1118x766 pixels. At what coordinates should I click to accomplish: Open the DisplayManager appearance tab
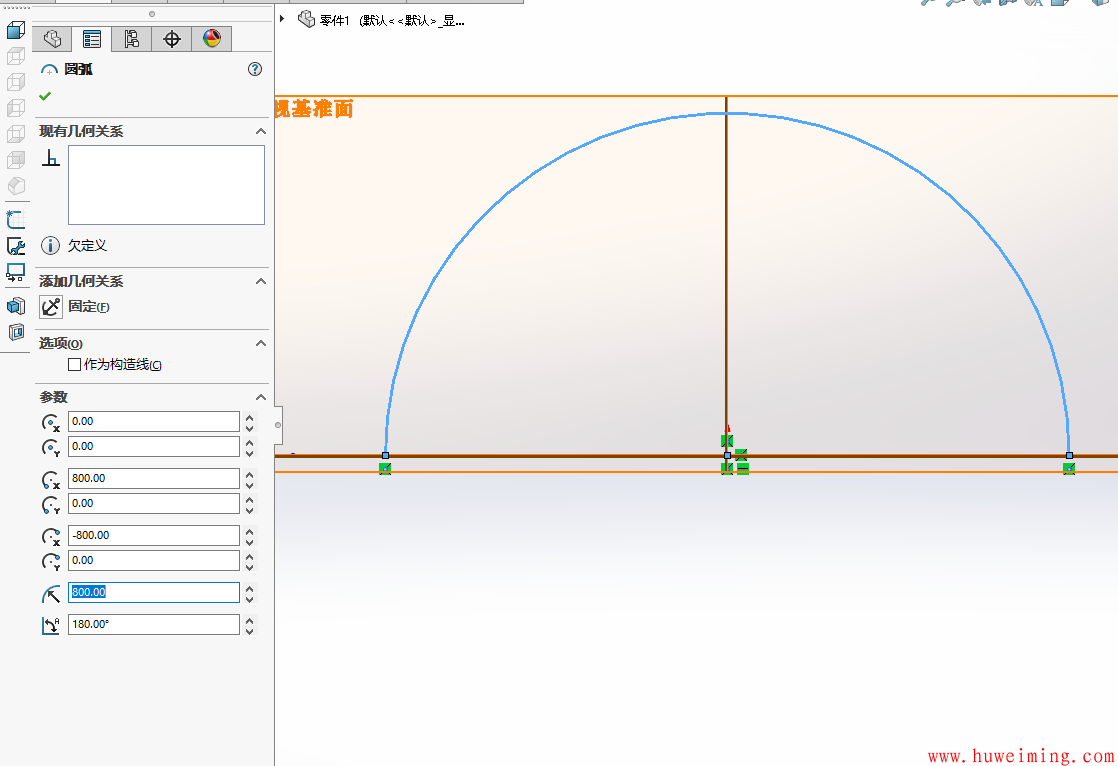click(x=211, y=39)
